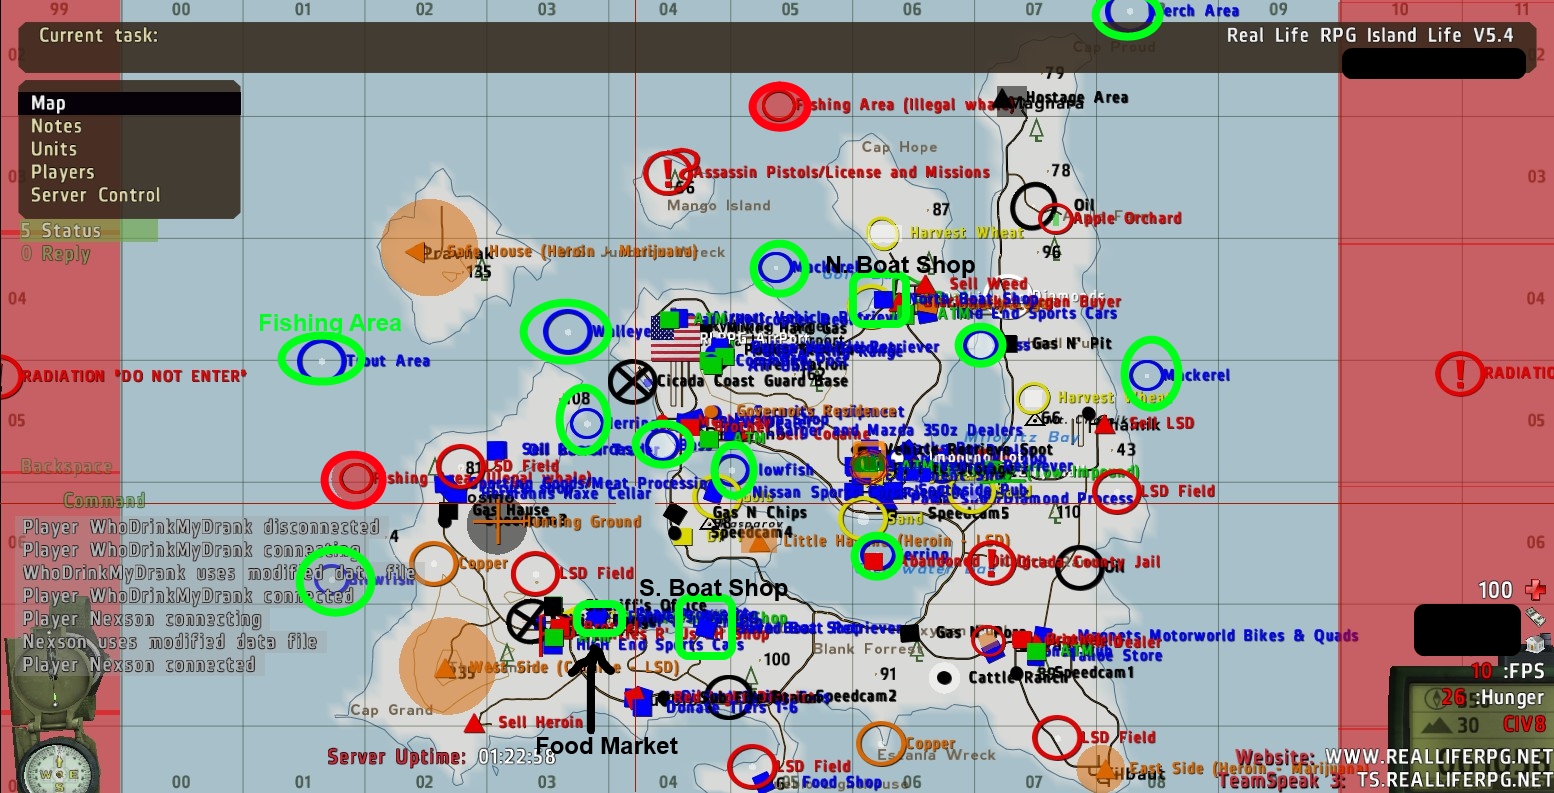The image size is (1554, 793).
Task: Select the Cattle Ranch marker
Action: (943, 677)
